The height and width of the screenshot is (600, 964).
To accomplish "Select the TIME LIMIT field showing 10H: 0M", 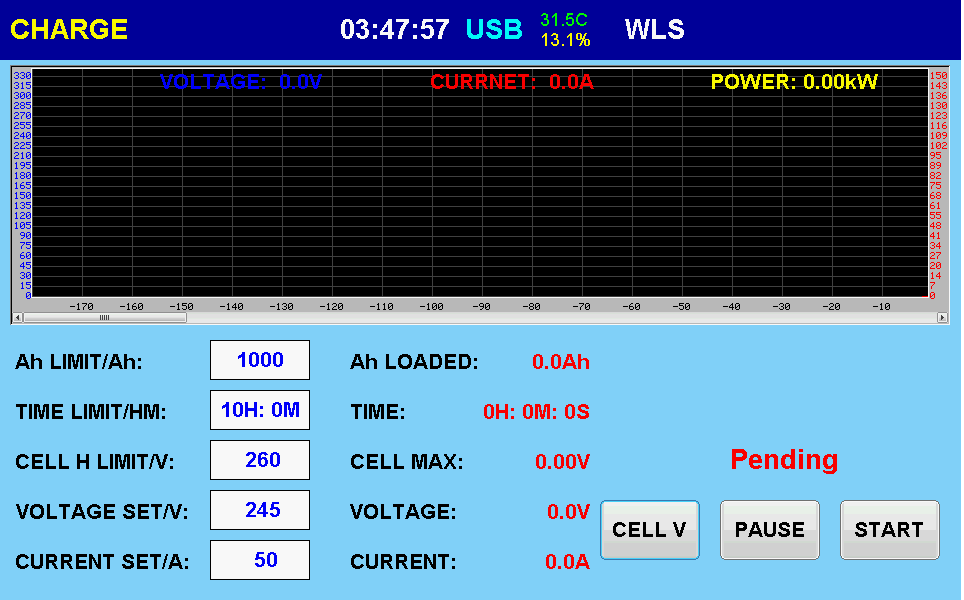I will click(x=260, y=410).
